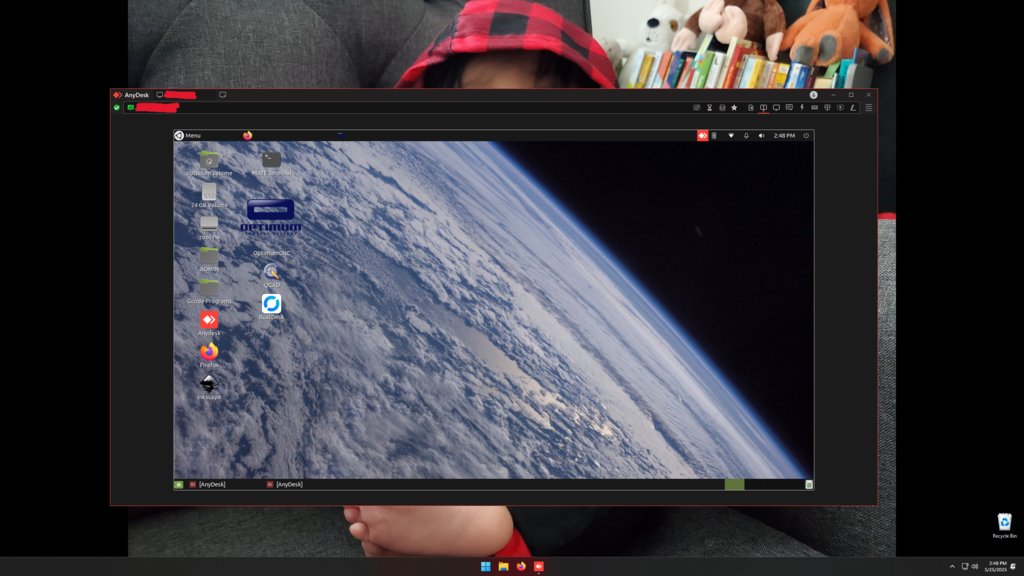Screen dimensions: 1024x576
Task: Open the remote network (Wi-Fi) indicator
Action: pos(731,135)
